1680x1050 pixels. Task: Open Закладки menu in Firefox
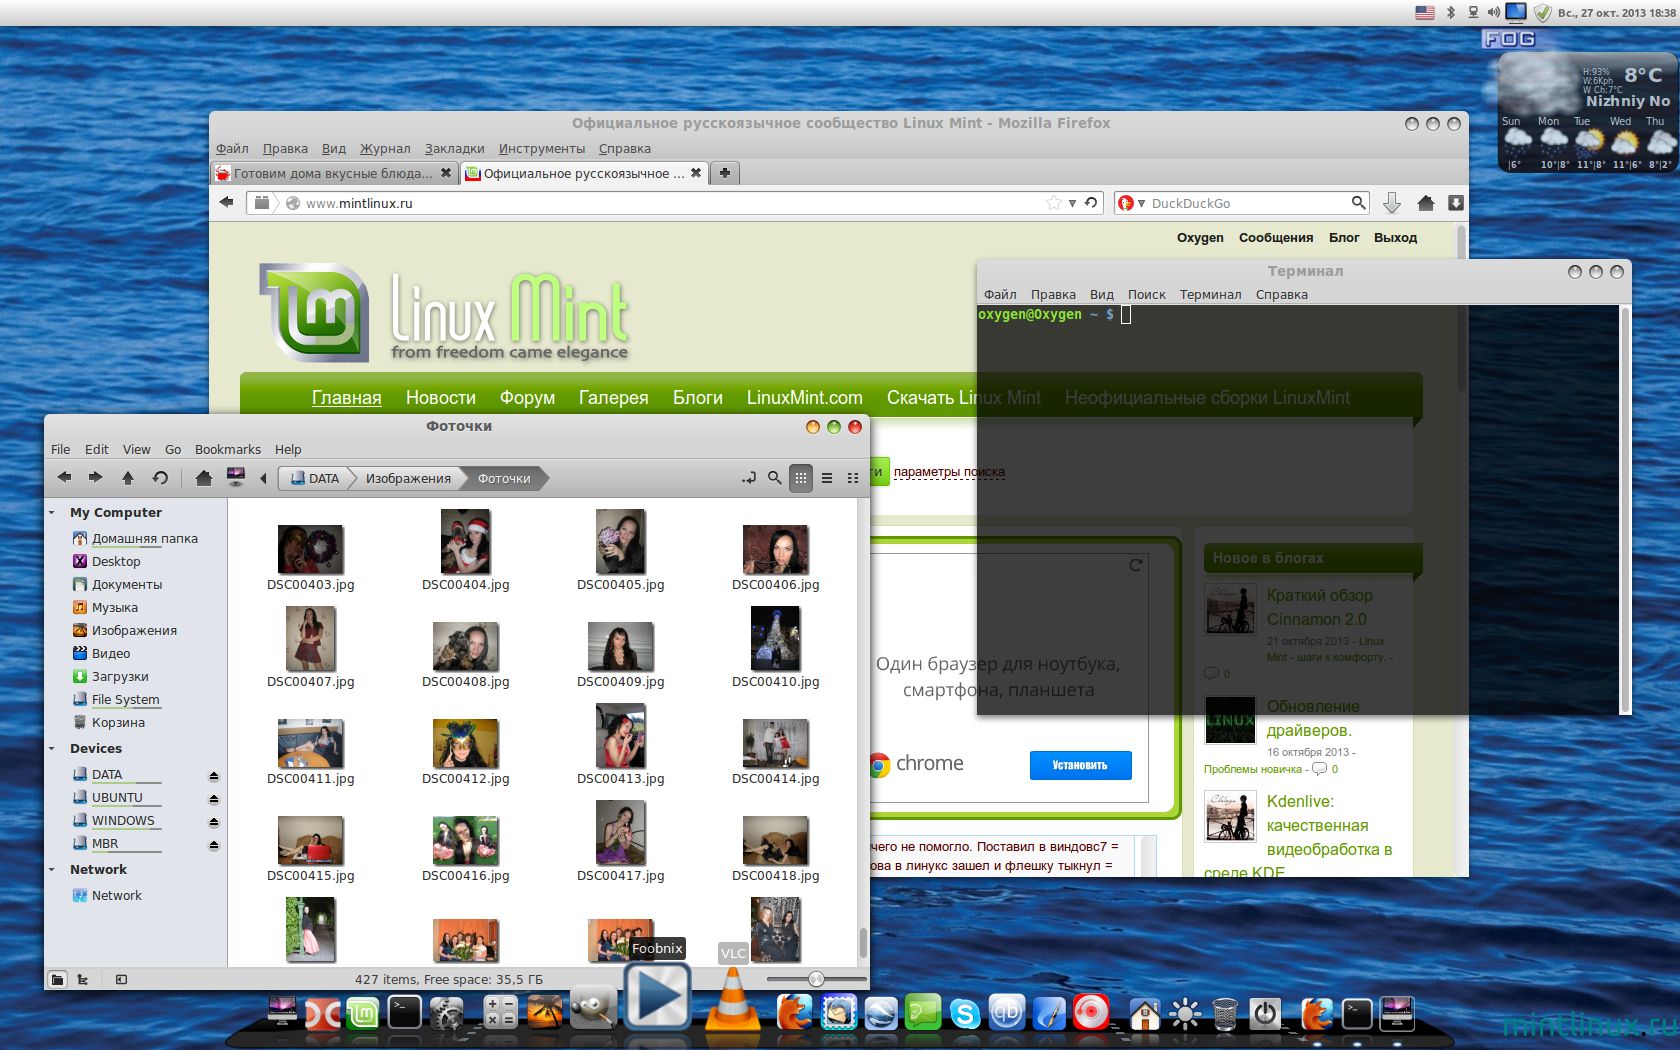point(455,148)
